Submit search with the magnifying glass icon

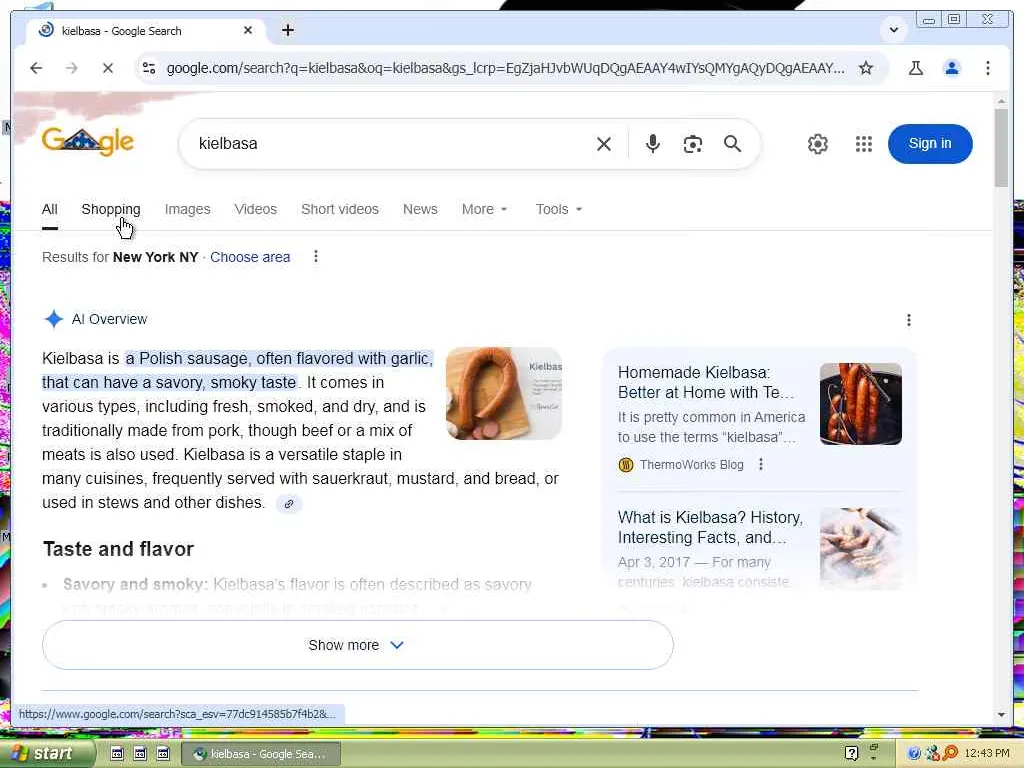(733, 144)
